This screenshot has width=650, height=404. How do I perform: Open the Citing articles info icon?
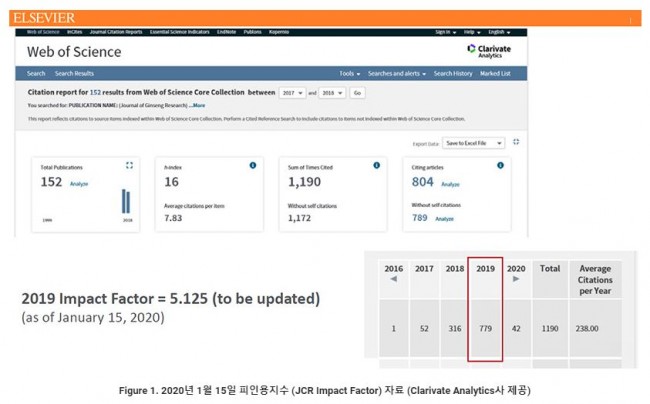500,165
